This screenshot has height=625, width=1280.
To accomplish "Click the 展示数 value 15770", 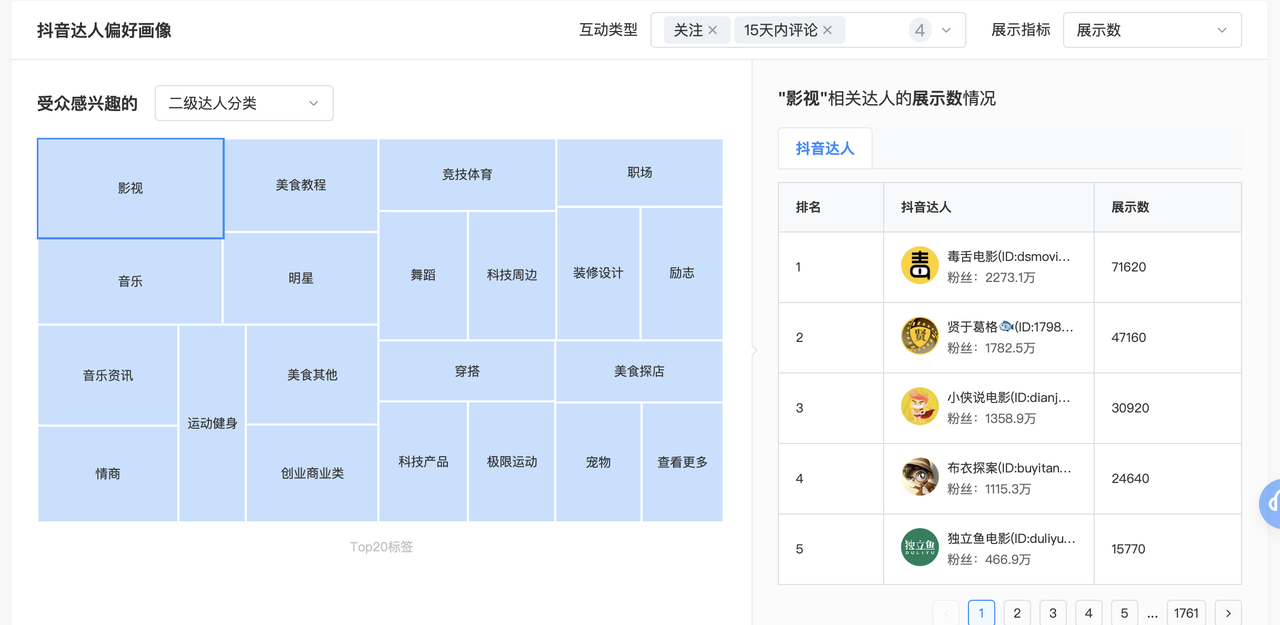I will click(1129, 549).
